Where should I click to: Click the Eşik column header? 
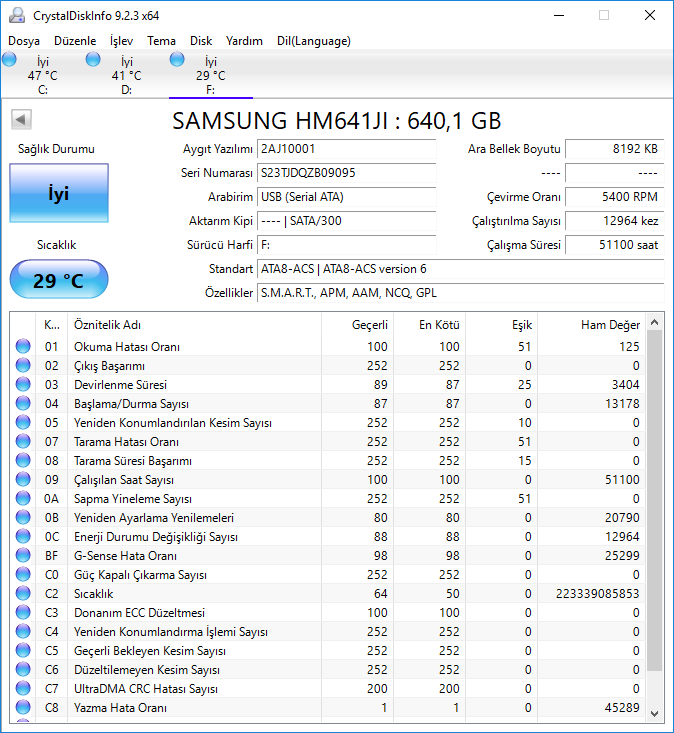[502, 325]
